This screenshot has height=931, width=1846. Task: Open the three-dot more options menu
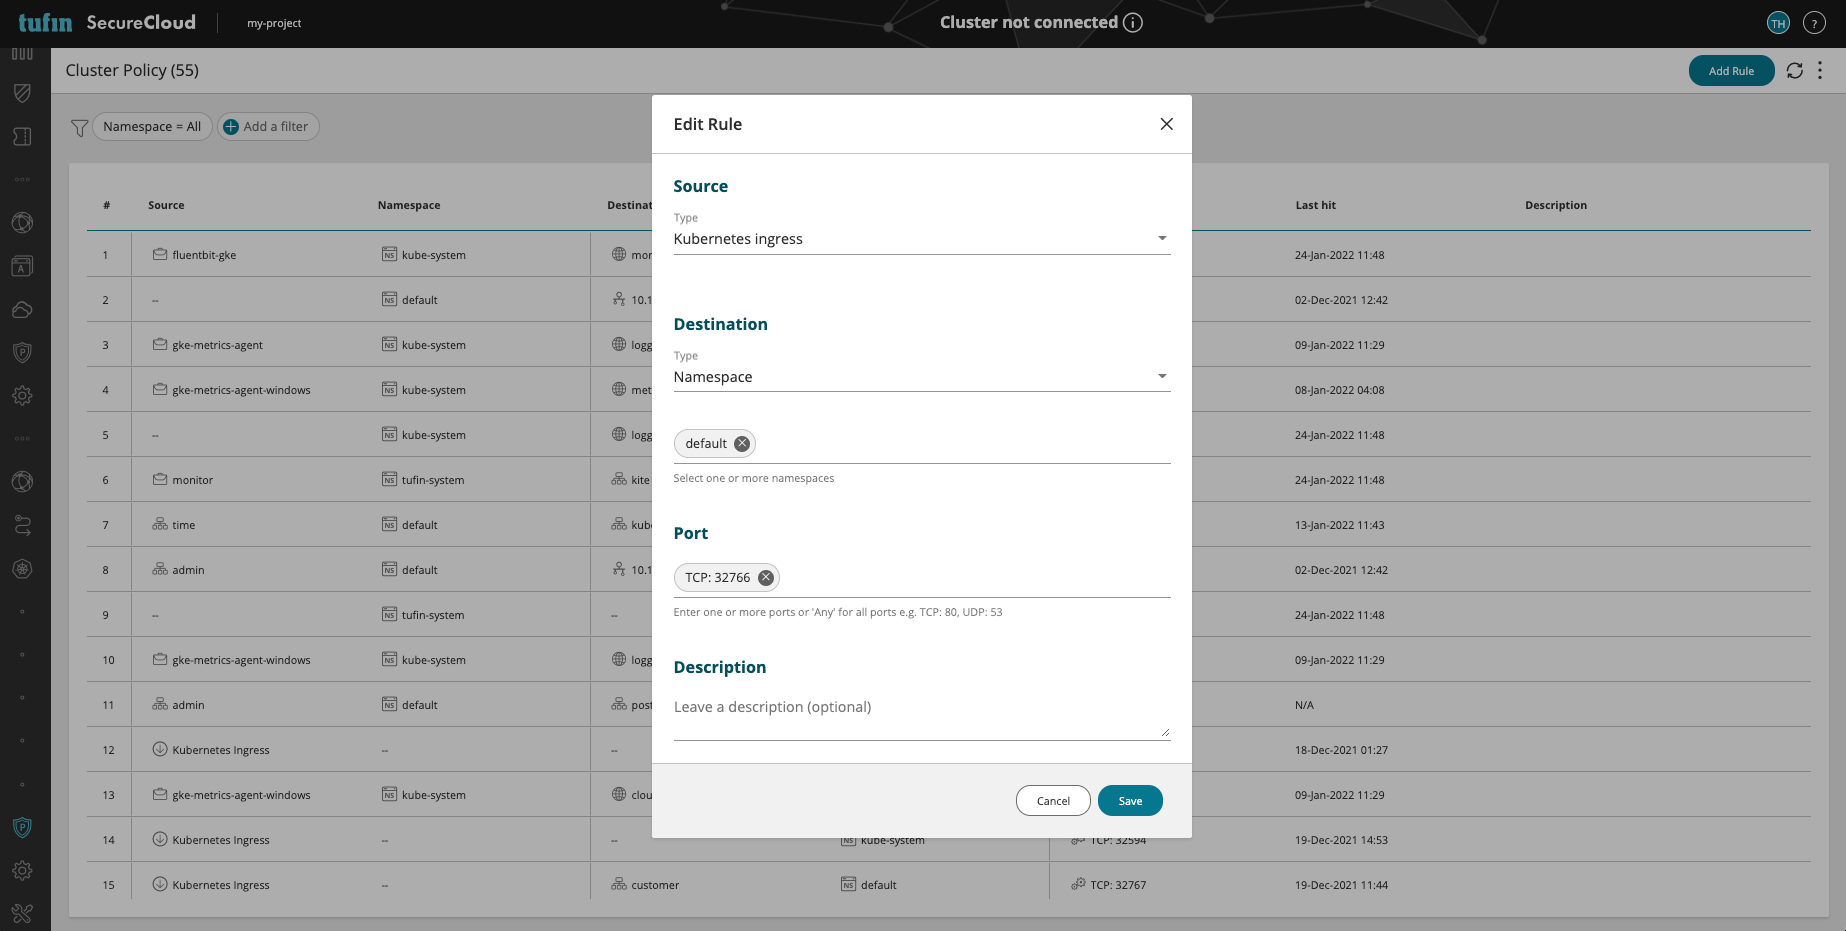point(1820,70)
